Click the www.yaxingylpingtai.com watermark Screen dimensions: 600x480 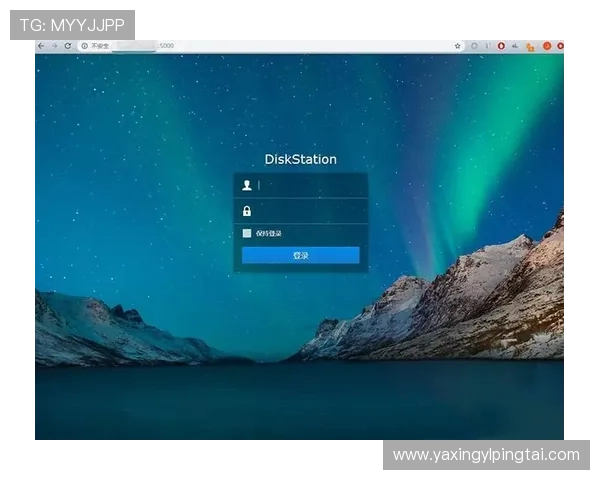point(485,455)
